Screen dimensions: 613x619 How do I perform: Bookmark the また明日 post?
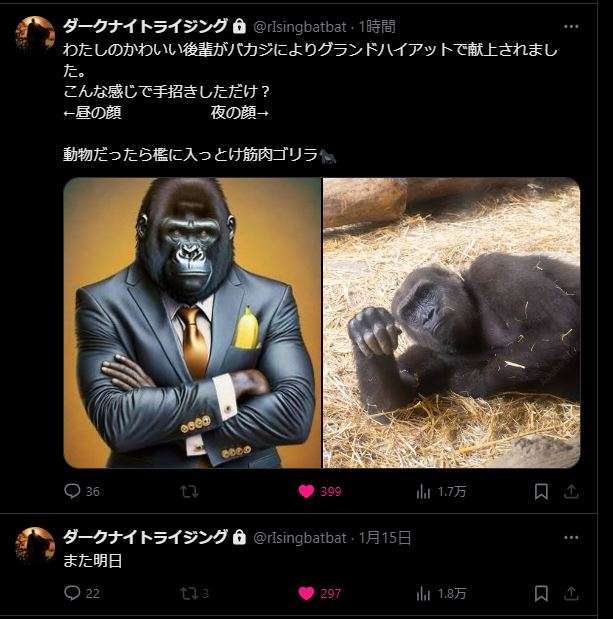pos(541,593)
